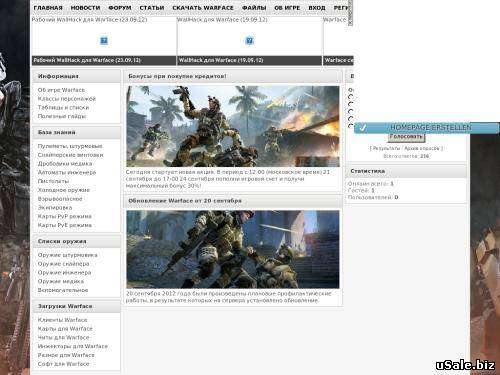Click the dark caption bar WallHack для Warface (19.09.12)
Screen dimensions: 500x375
[x=250, y=60]
